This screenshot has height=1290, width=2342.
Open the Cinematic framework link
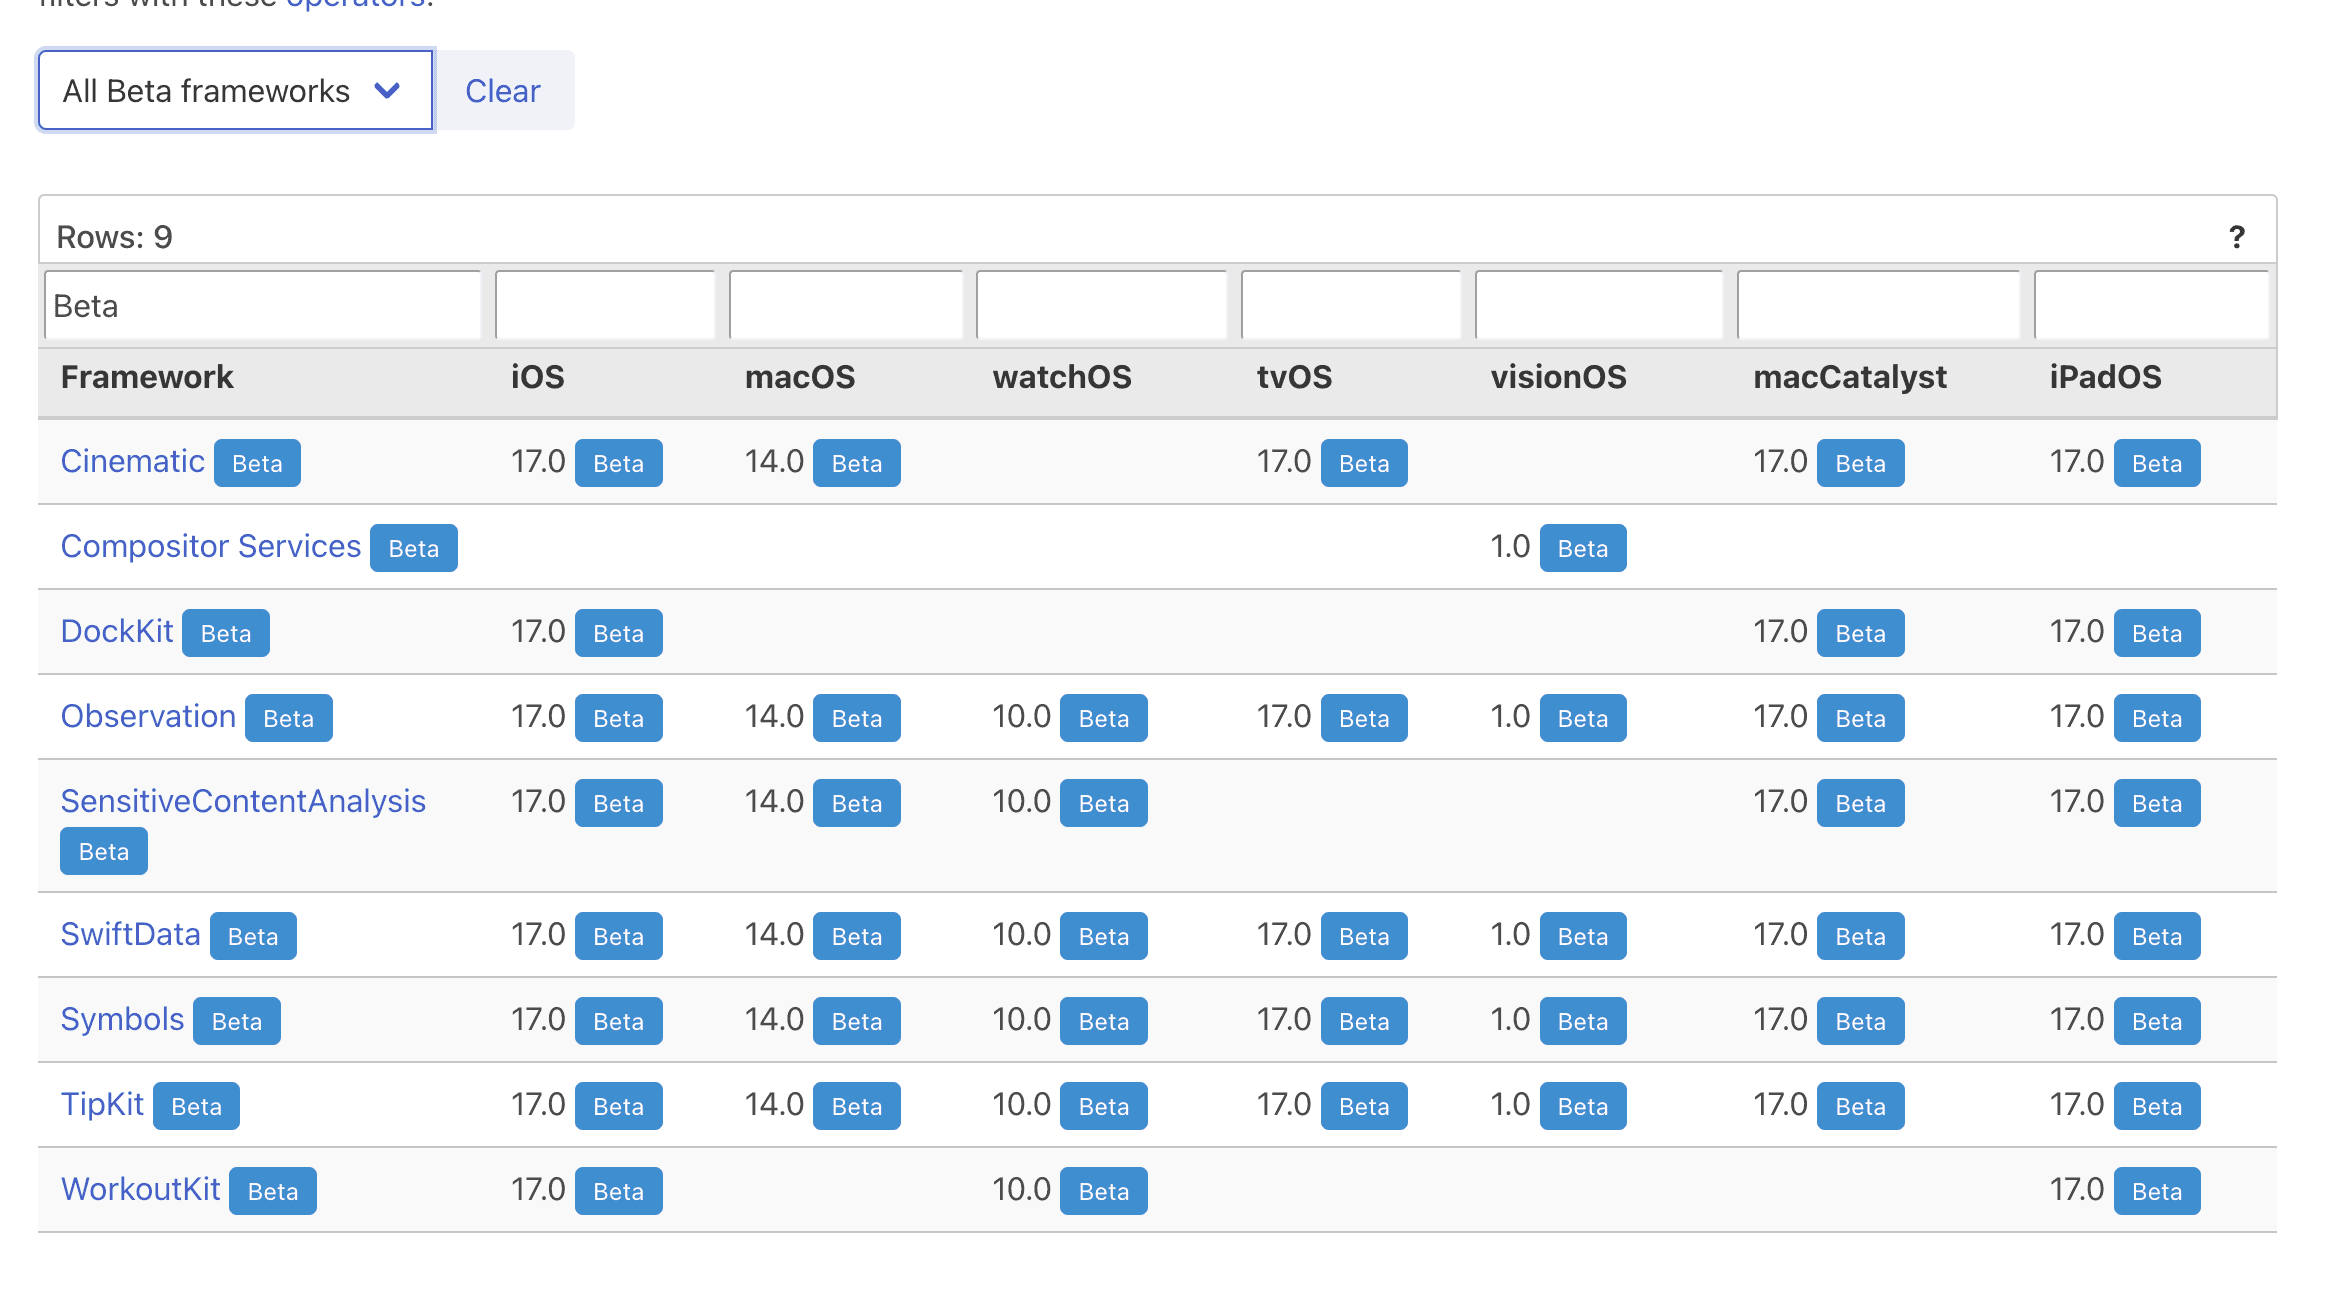[x=132, y=461]
